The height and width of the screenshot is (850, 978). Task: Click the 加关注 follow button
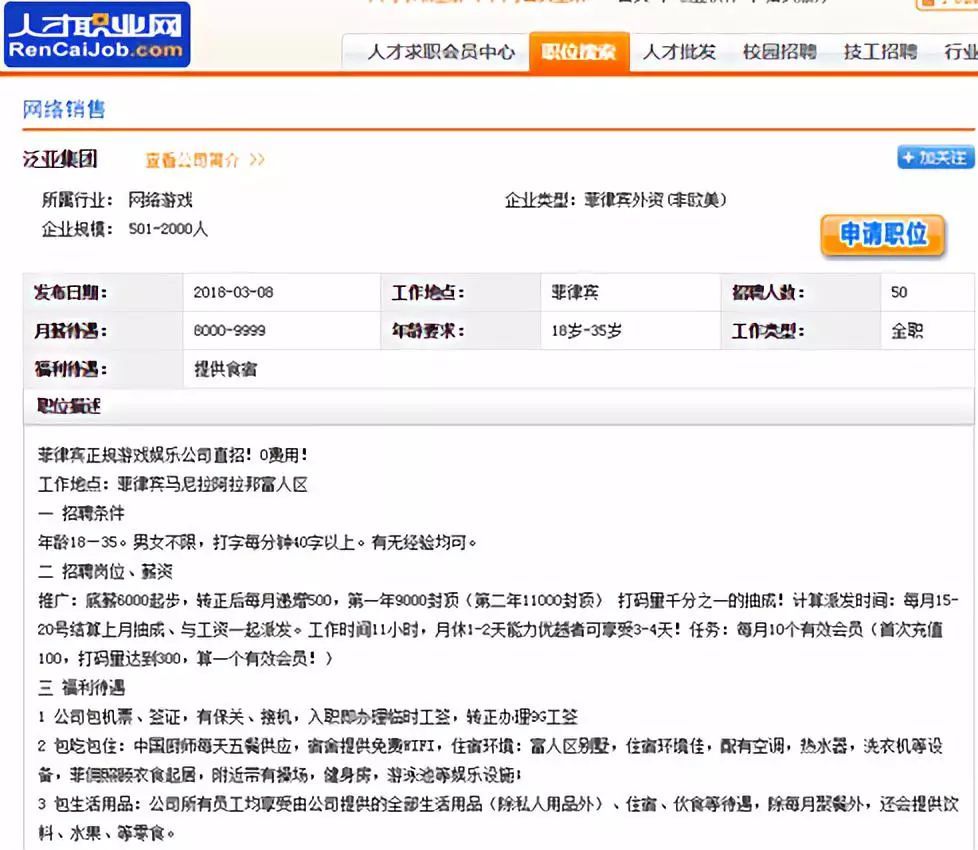click(x=935, y=157)
